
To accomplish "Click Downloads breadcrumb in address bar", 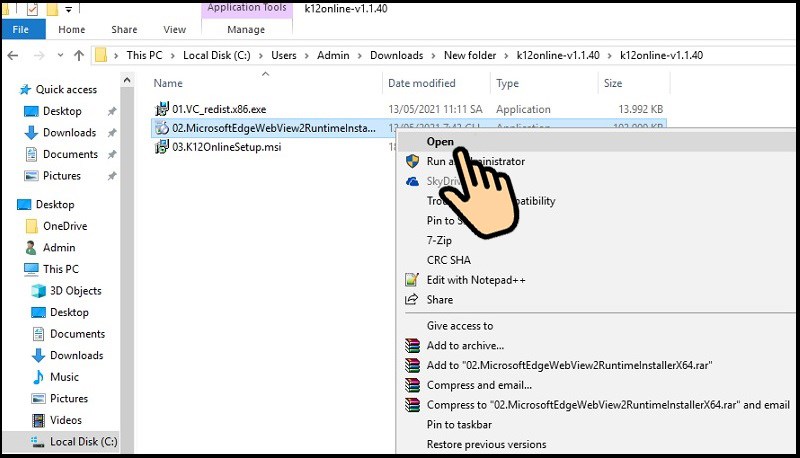I will click(396, 55).
